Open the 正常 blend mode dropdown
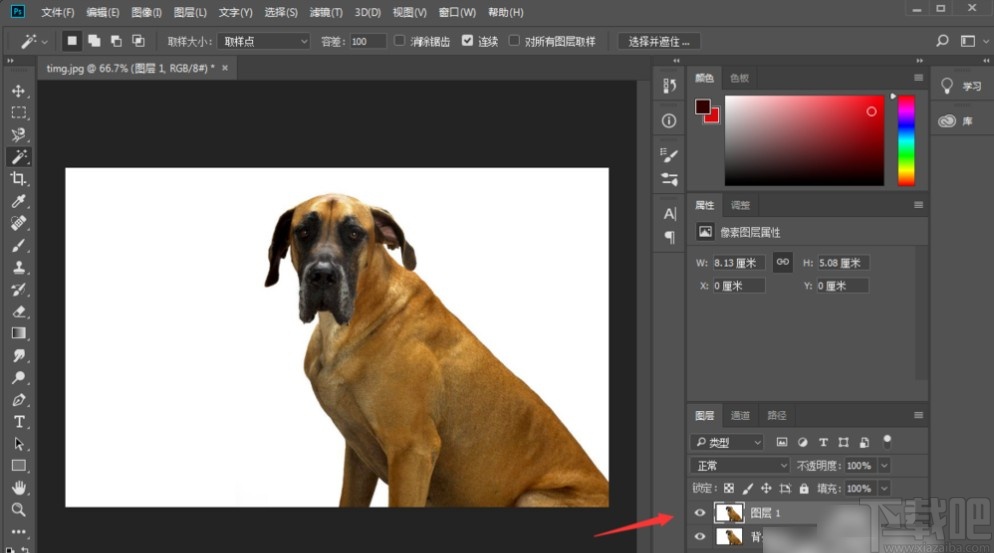The image size is (994, 553). pos(741,466)
